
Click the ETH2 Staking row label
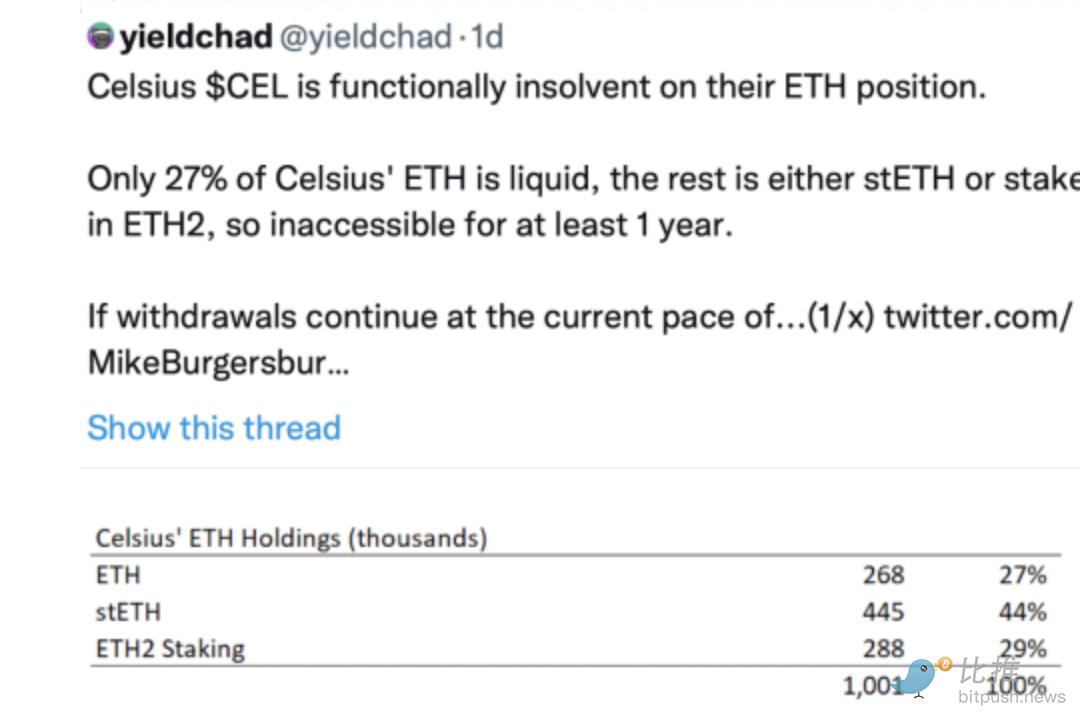tap(170, 649)
